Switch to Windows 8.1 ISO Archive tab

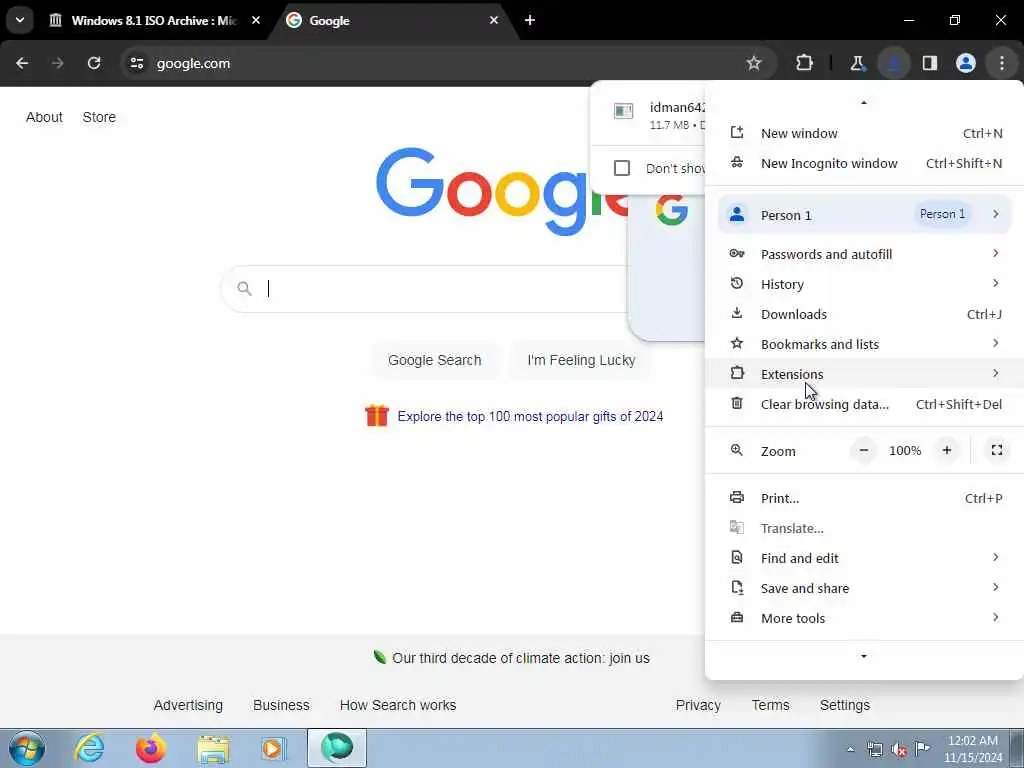coord(153,20)
